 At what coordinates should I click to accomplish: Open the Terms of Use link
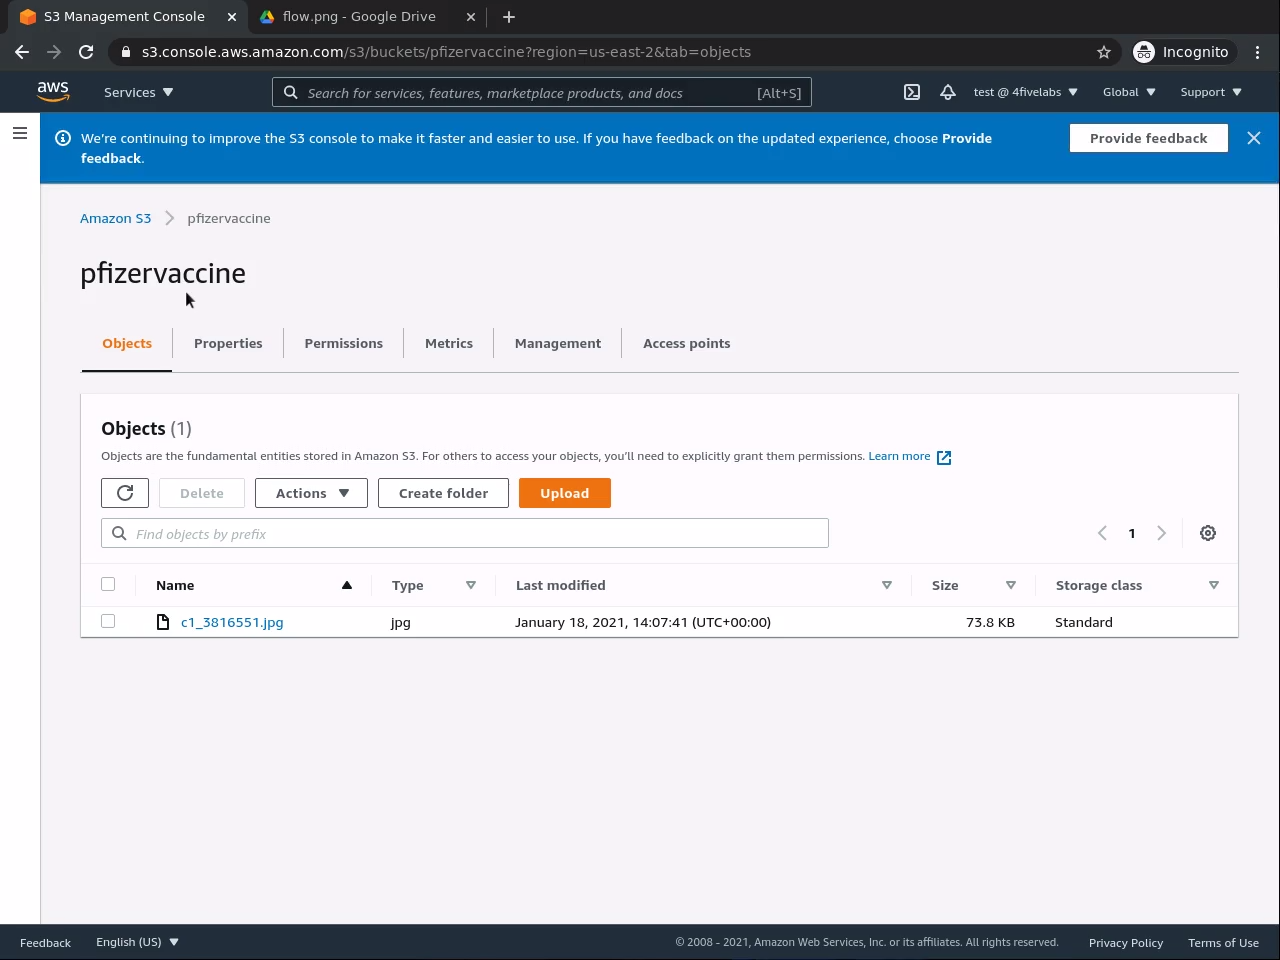(x=1223, y=942)
